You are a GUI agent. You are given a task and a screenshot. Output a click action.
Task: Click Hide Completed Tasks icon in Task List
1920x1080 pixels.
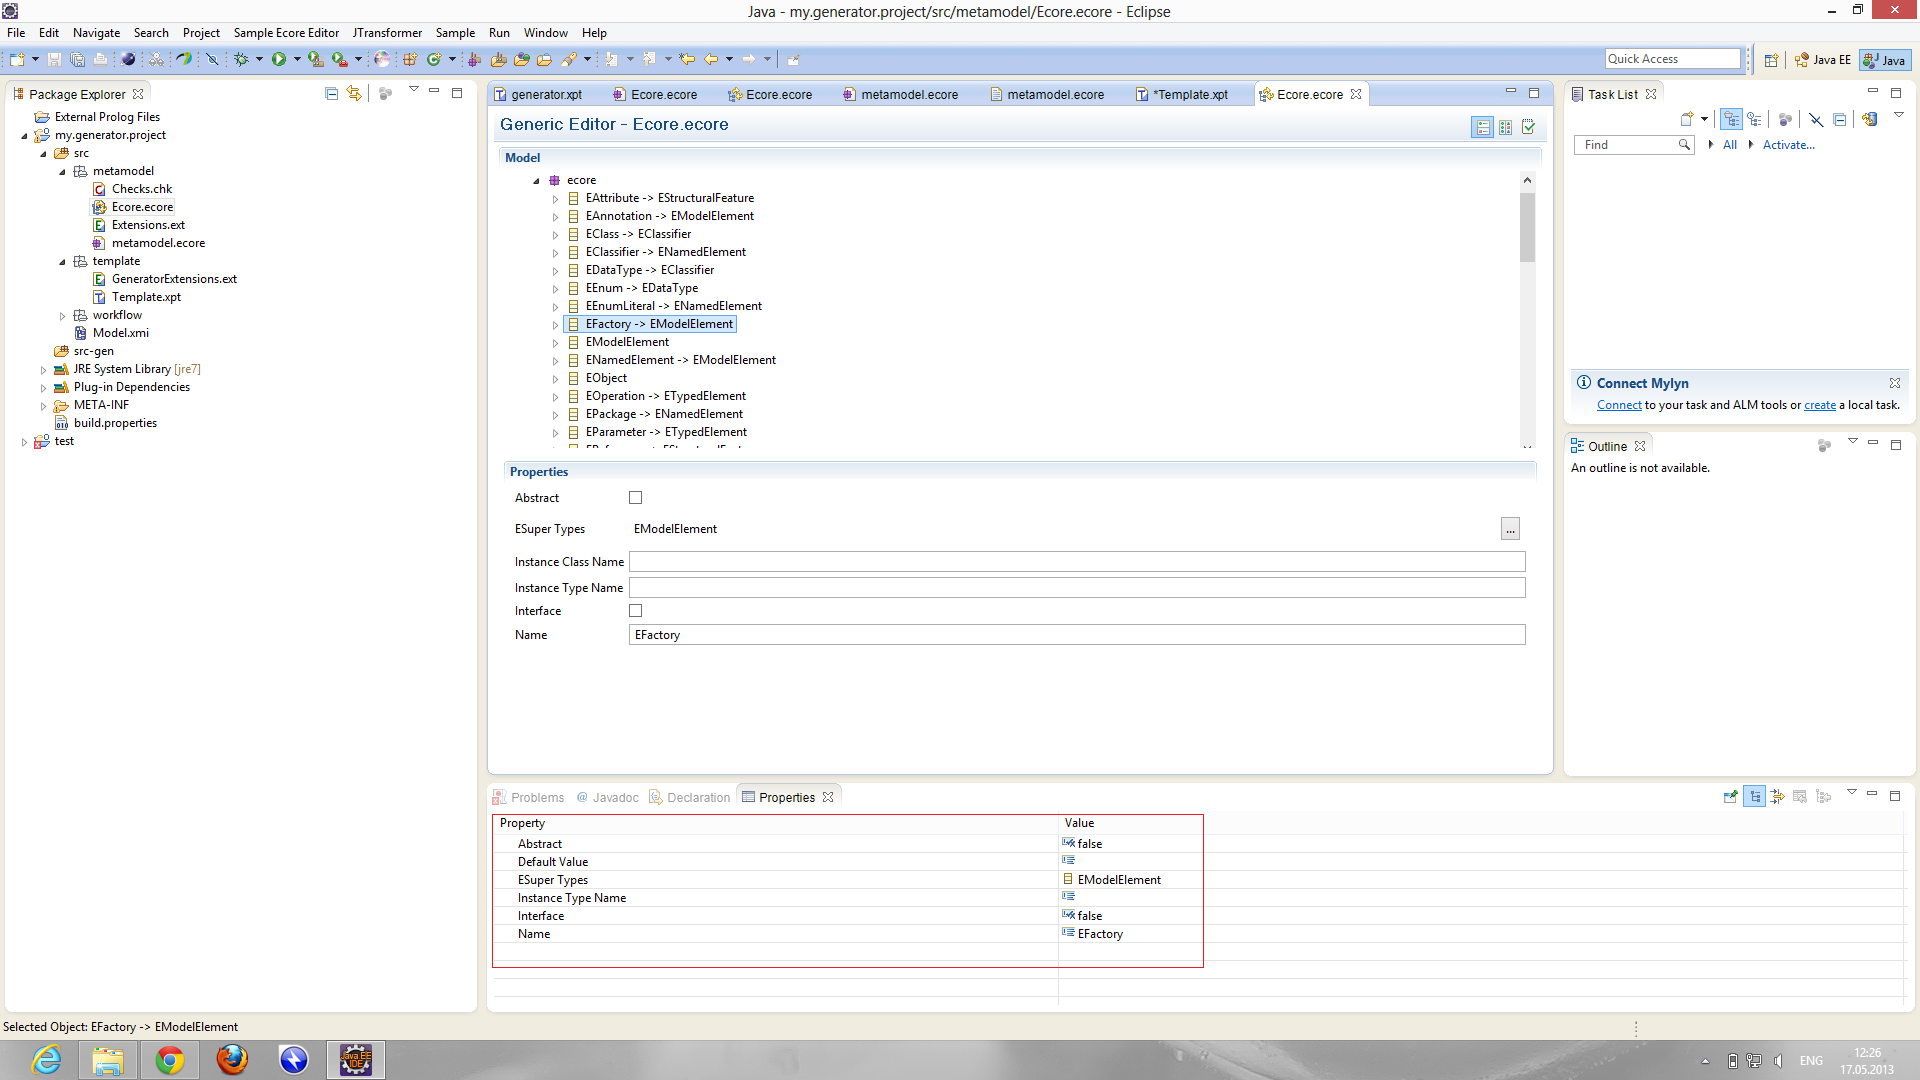coord(1816,119)
